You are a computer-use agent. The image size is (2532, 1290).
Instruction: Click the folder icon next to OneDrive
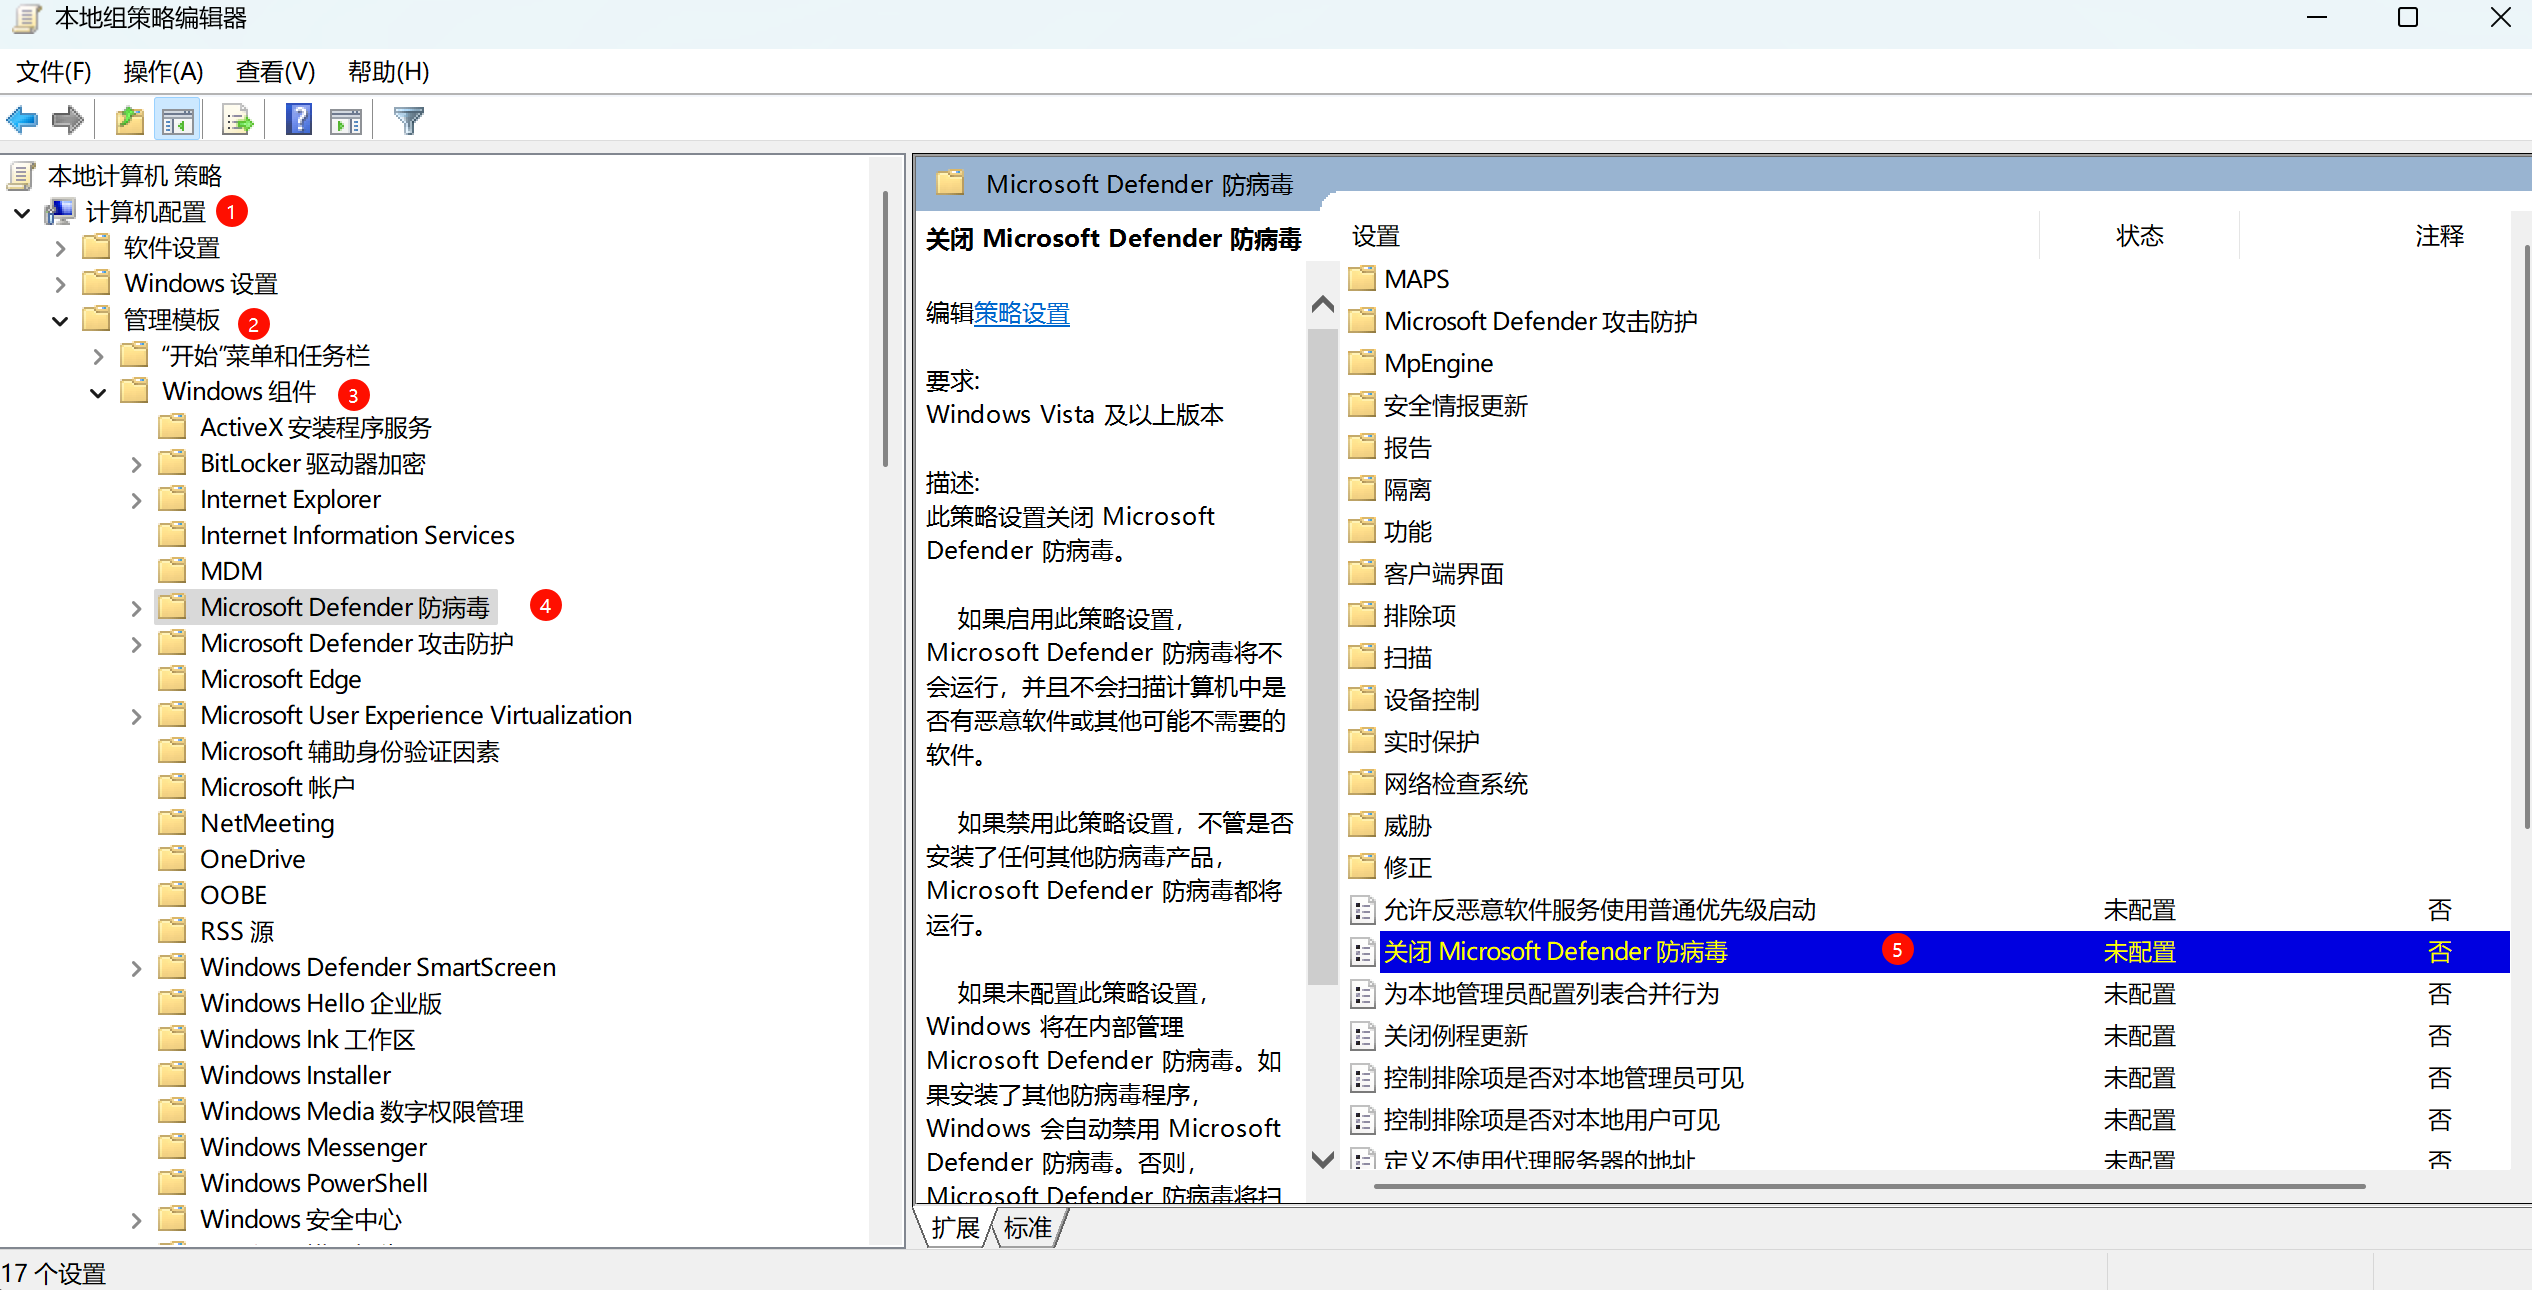point(172,859)
